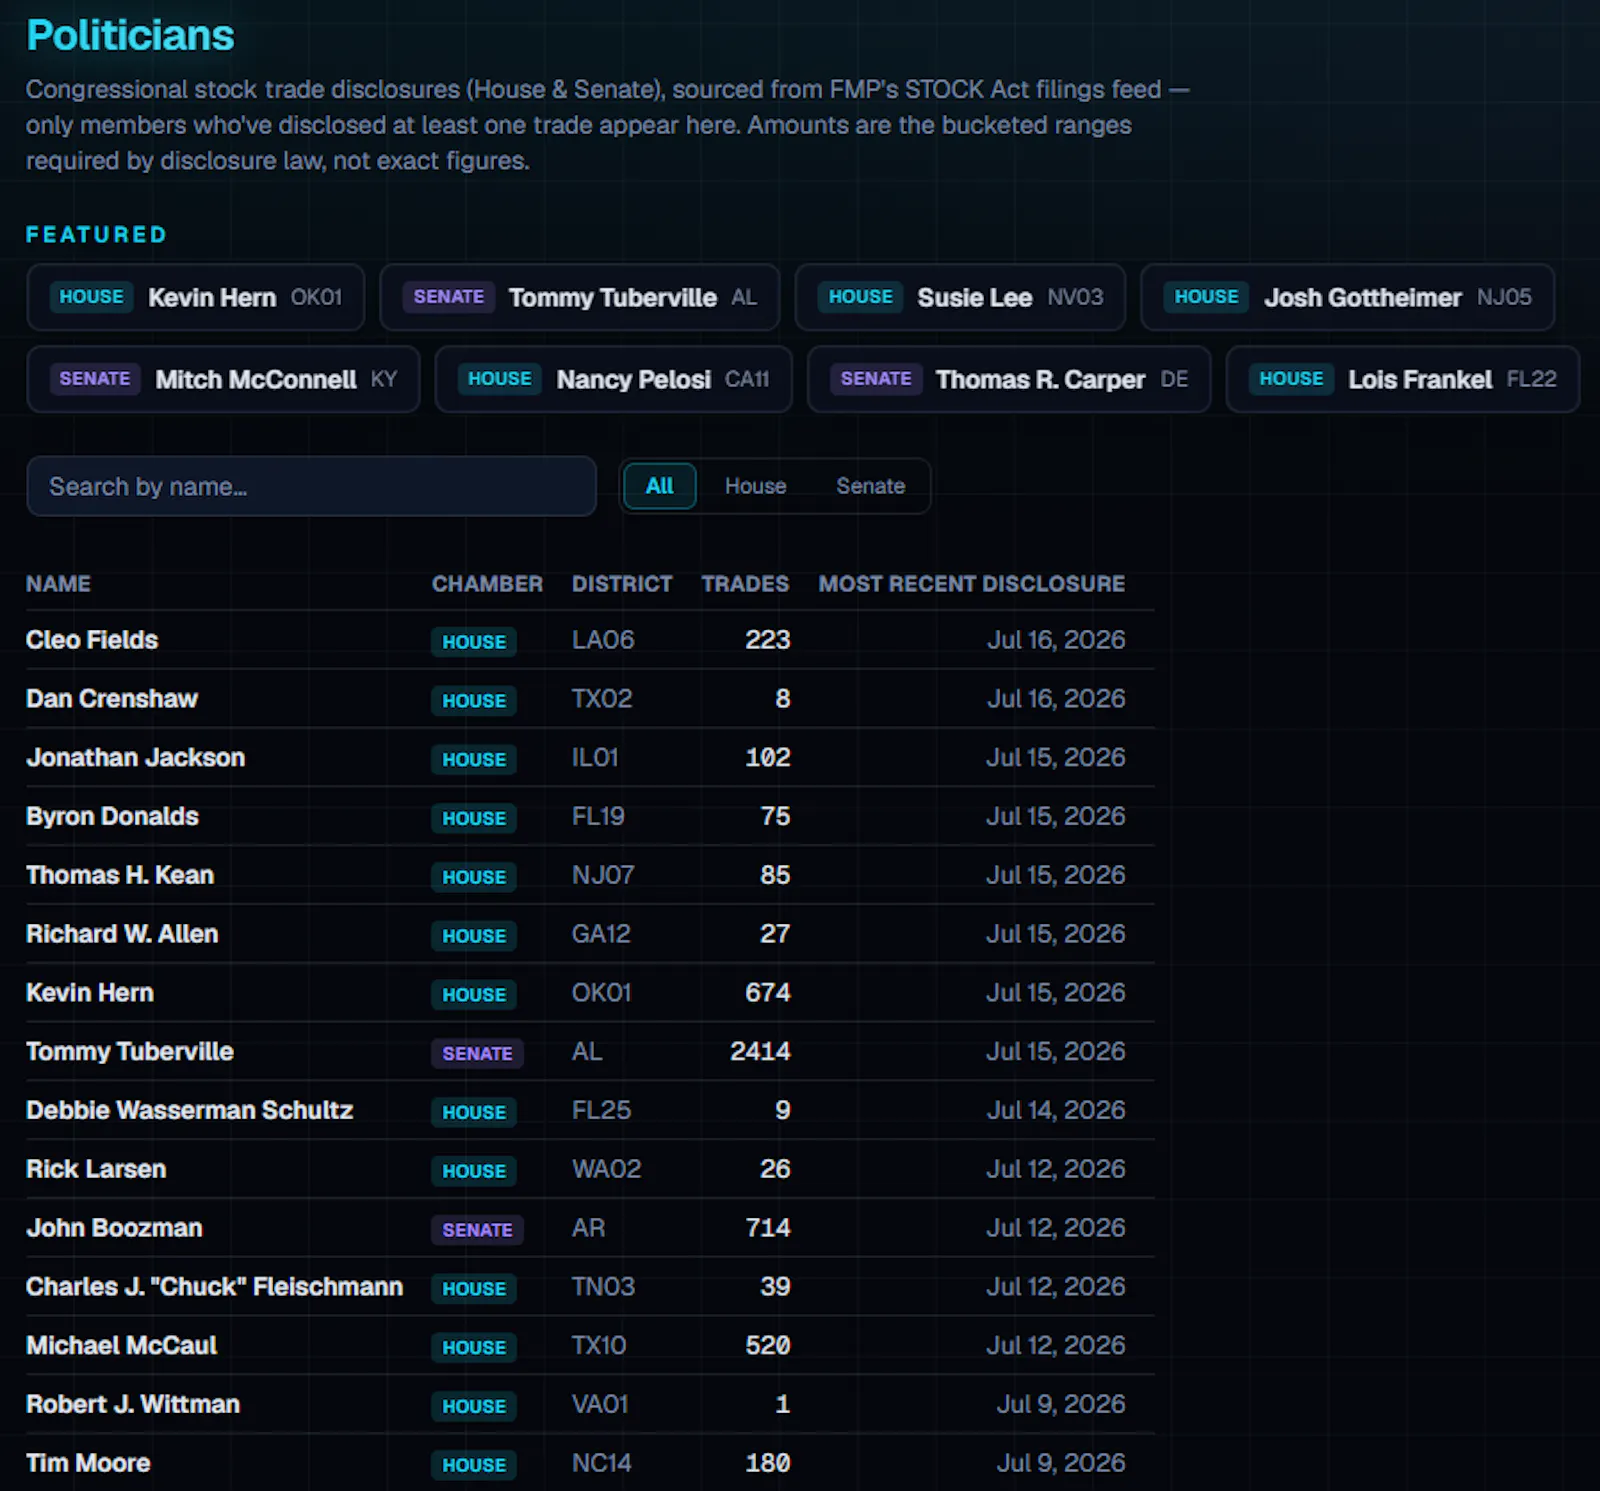Click district TN03
Image resolution: width=1600 pixels, height=1491 pixels.
[603, 1287]
